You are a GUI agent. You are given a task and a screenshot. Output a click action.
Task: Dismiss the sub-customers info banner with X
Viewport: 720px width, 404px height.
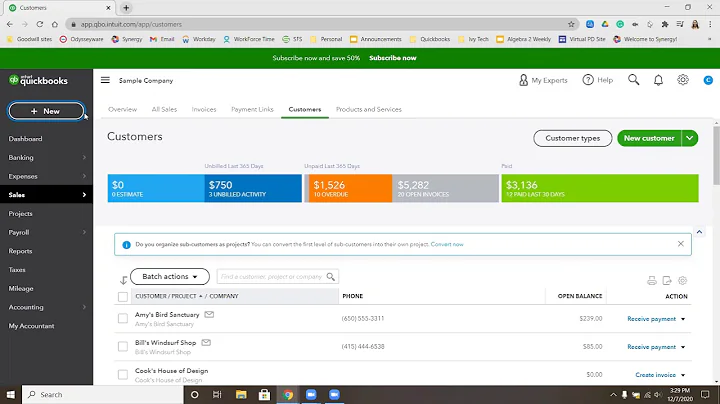(681, 244)
